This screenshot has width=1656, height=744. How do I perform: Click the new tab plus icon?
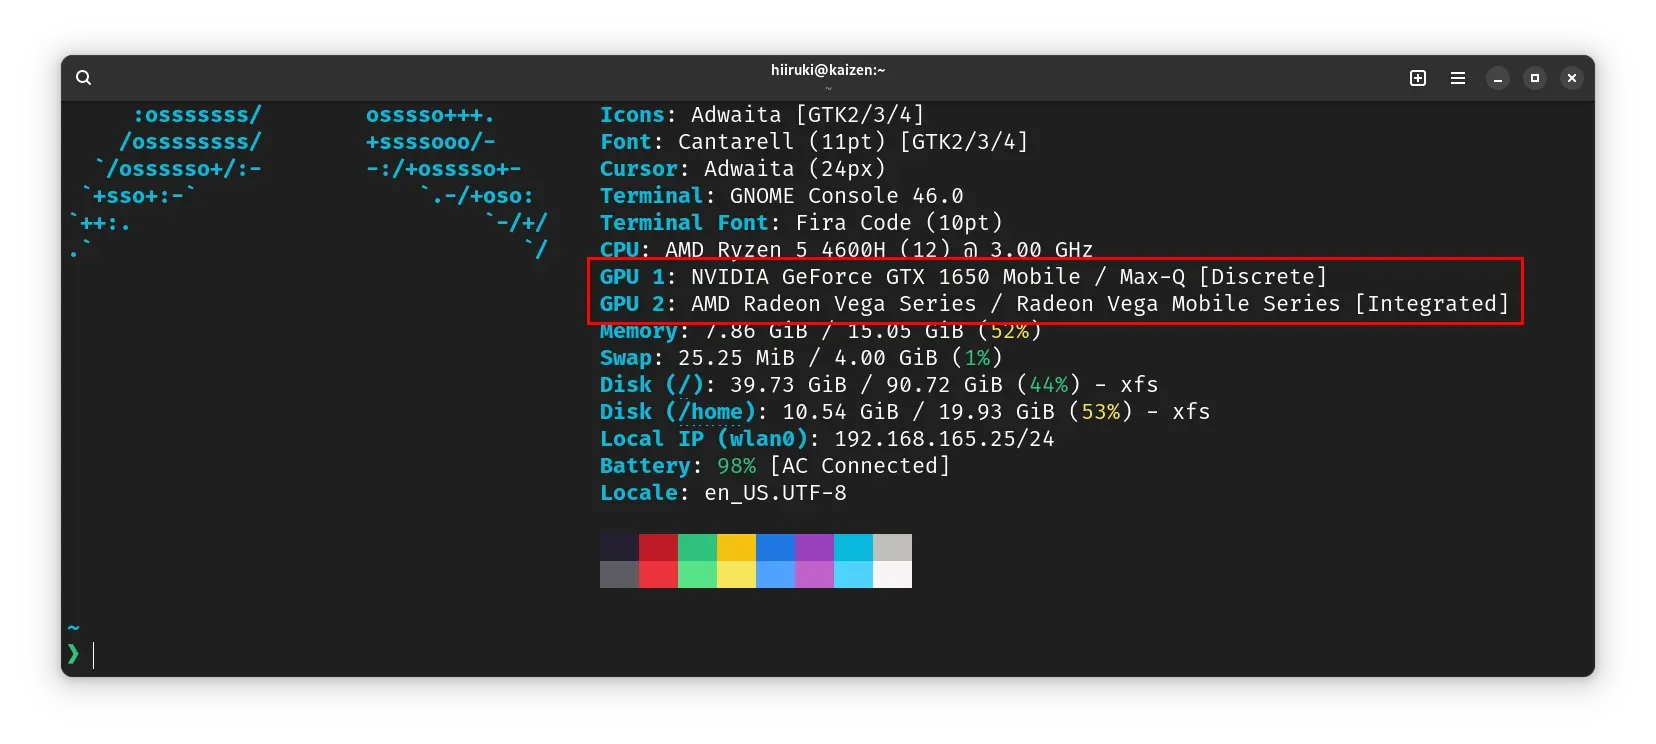(1417, 78)
